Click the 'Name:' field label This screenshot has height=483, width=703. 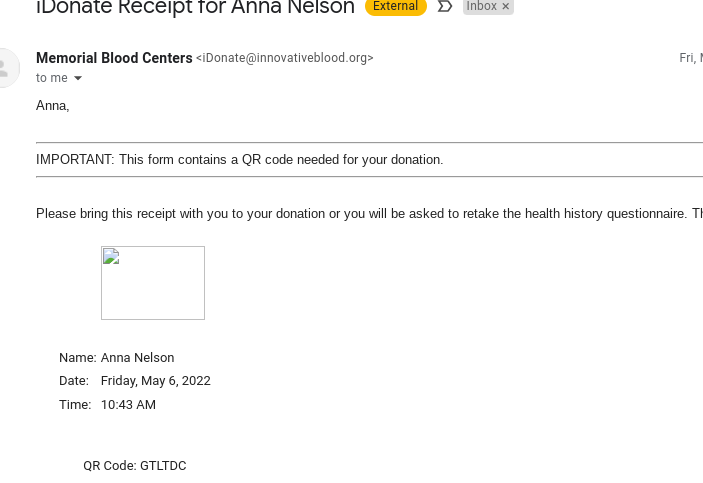[x=77, y=357]
